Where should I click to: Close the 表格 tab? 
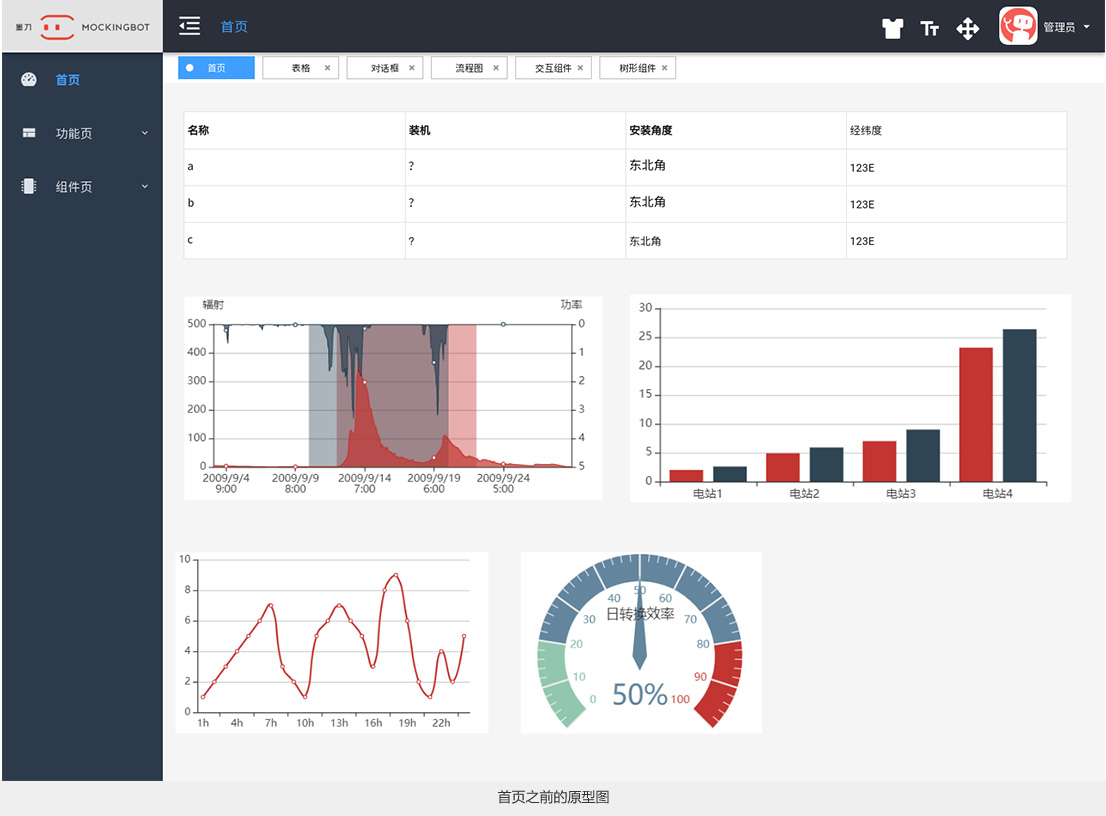coord(327,68)
